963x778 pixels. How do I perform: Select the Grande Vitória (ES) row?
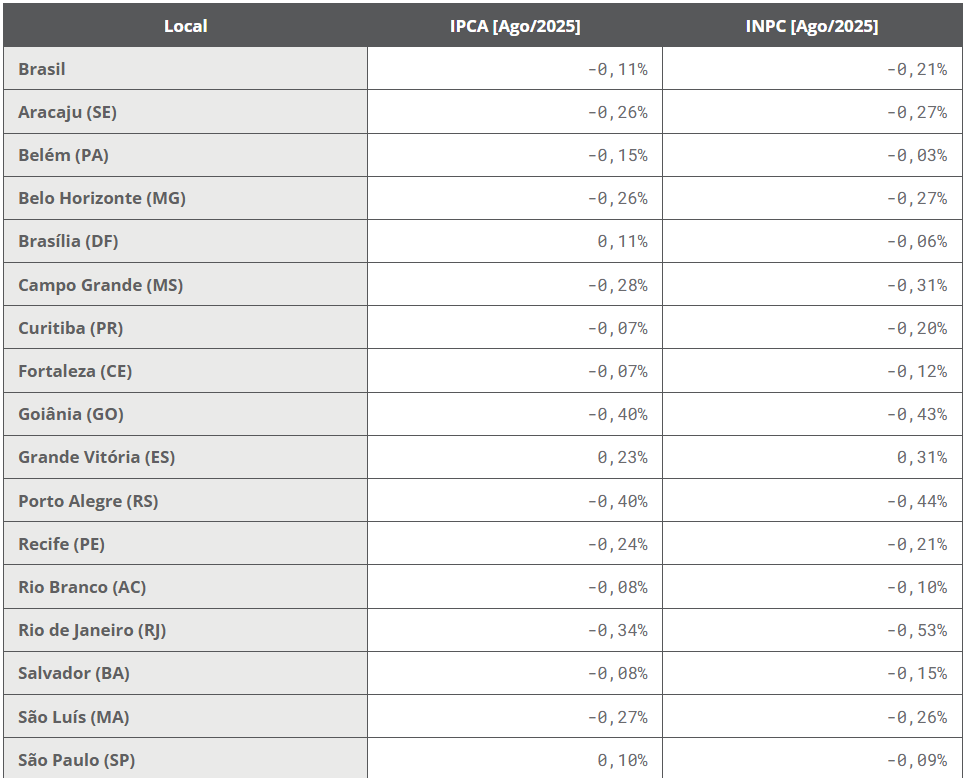[96, 457]
